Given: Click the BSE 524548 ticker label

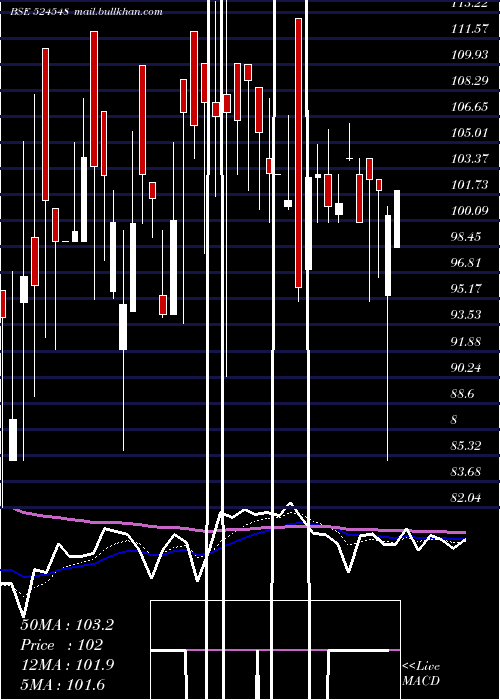Looking at the screenshot, I should (x=39, y=12).
